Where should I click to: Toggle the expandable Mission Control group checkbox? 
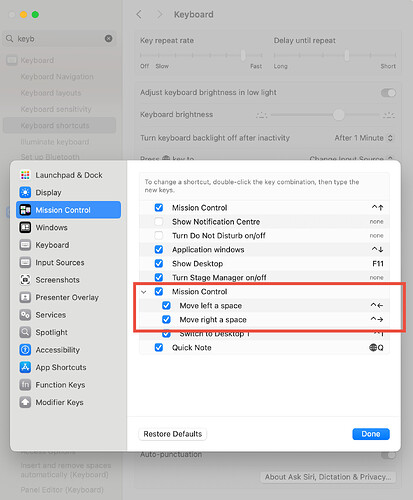[159, 291]
